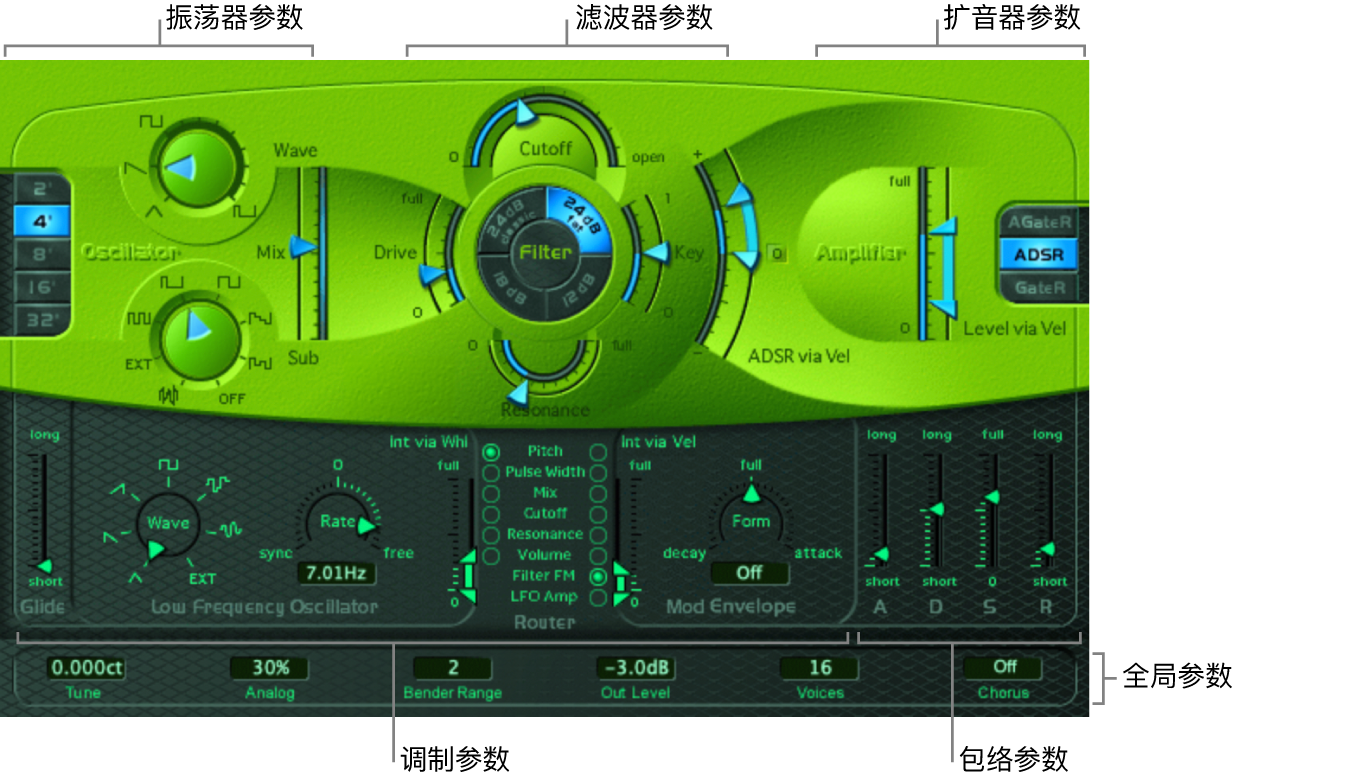Choose the ADSR amplifier envelope mode
This screenshot has width=1370, height=779.
click(1039, 255)
